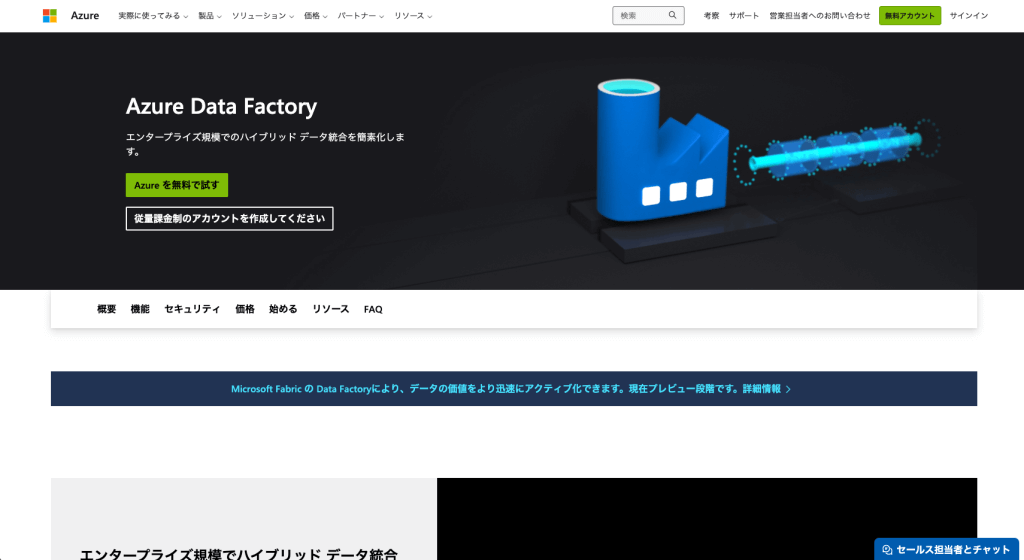The image size is (1024, 560).
Task: Select the 概要 tab
Action: pyautogui.click(x=106, y=309)
